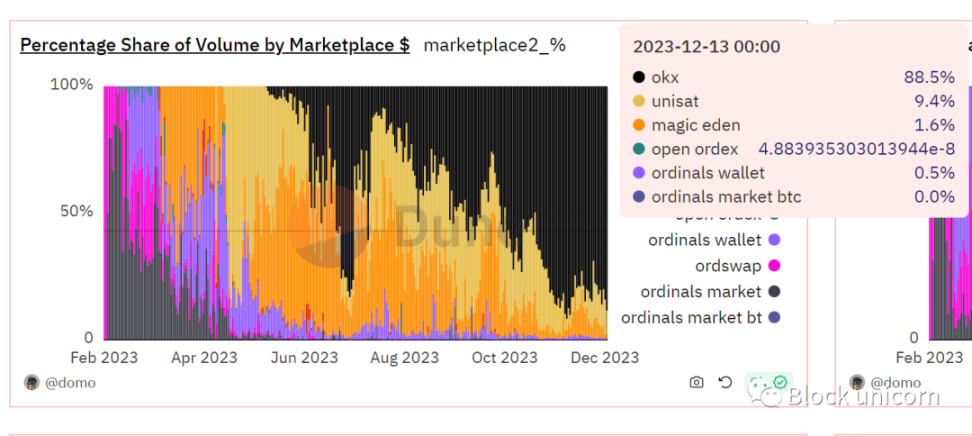972x436 pixels.
Task: Click the unisat 9.4% tooltip row
Action: point(793,101)
